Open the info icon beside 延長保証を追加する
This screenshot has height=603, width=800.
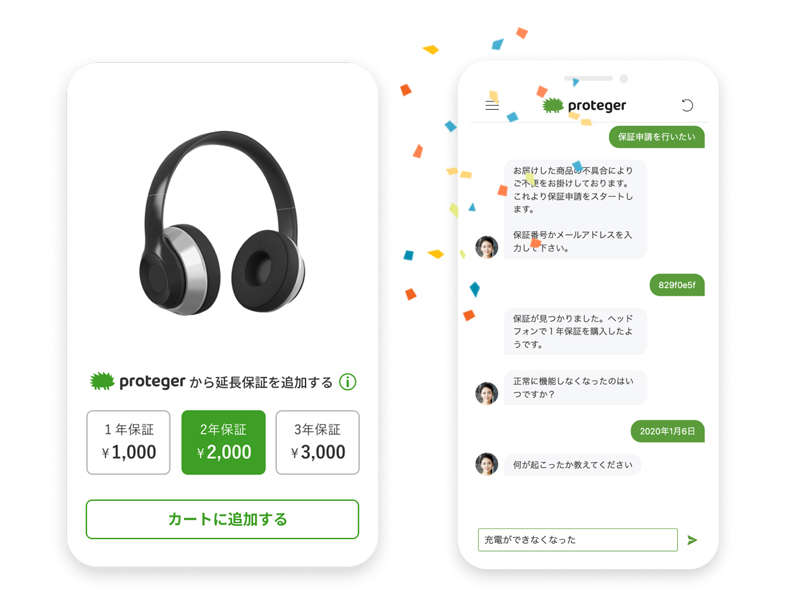pos(348,382)
